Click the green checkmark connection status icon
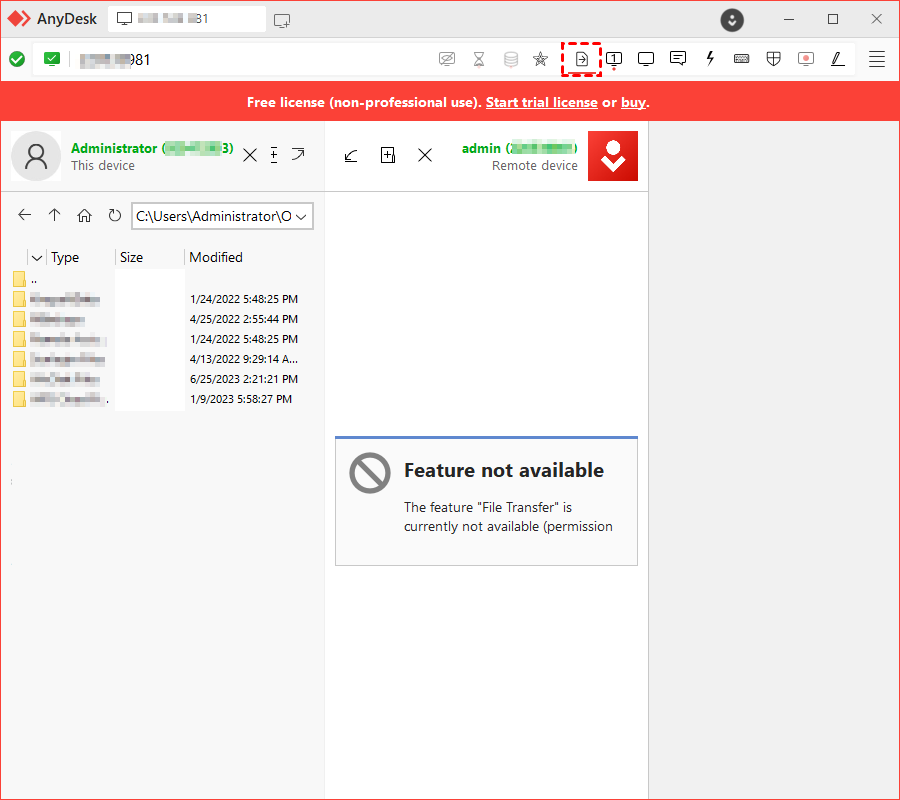The height and width of the screenshot is (800, 900). 17,59
